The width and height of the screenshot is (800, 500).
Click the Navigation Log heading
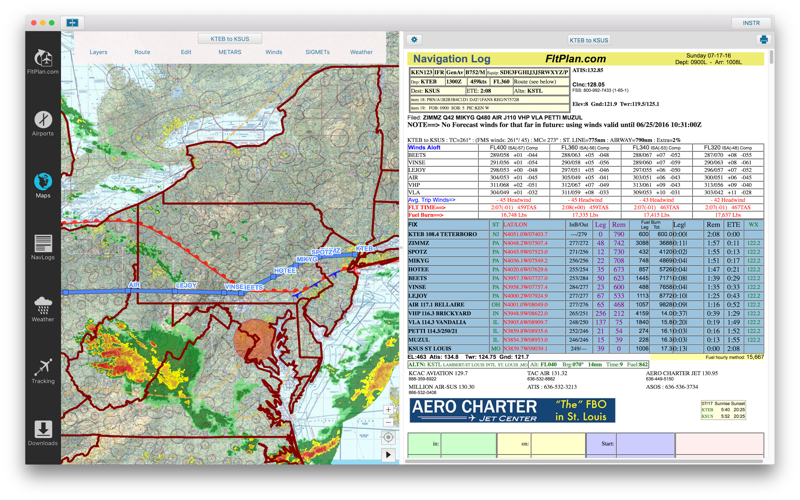coord(452,59)
